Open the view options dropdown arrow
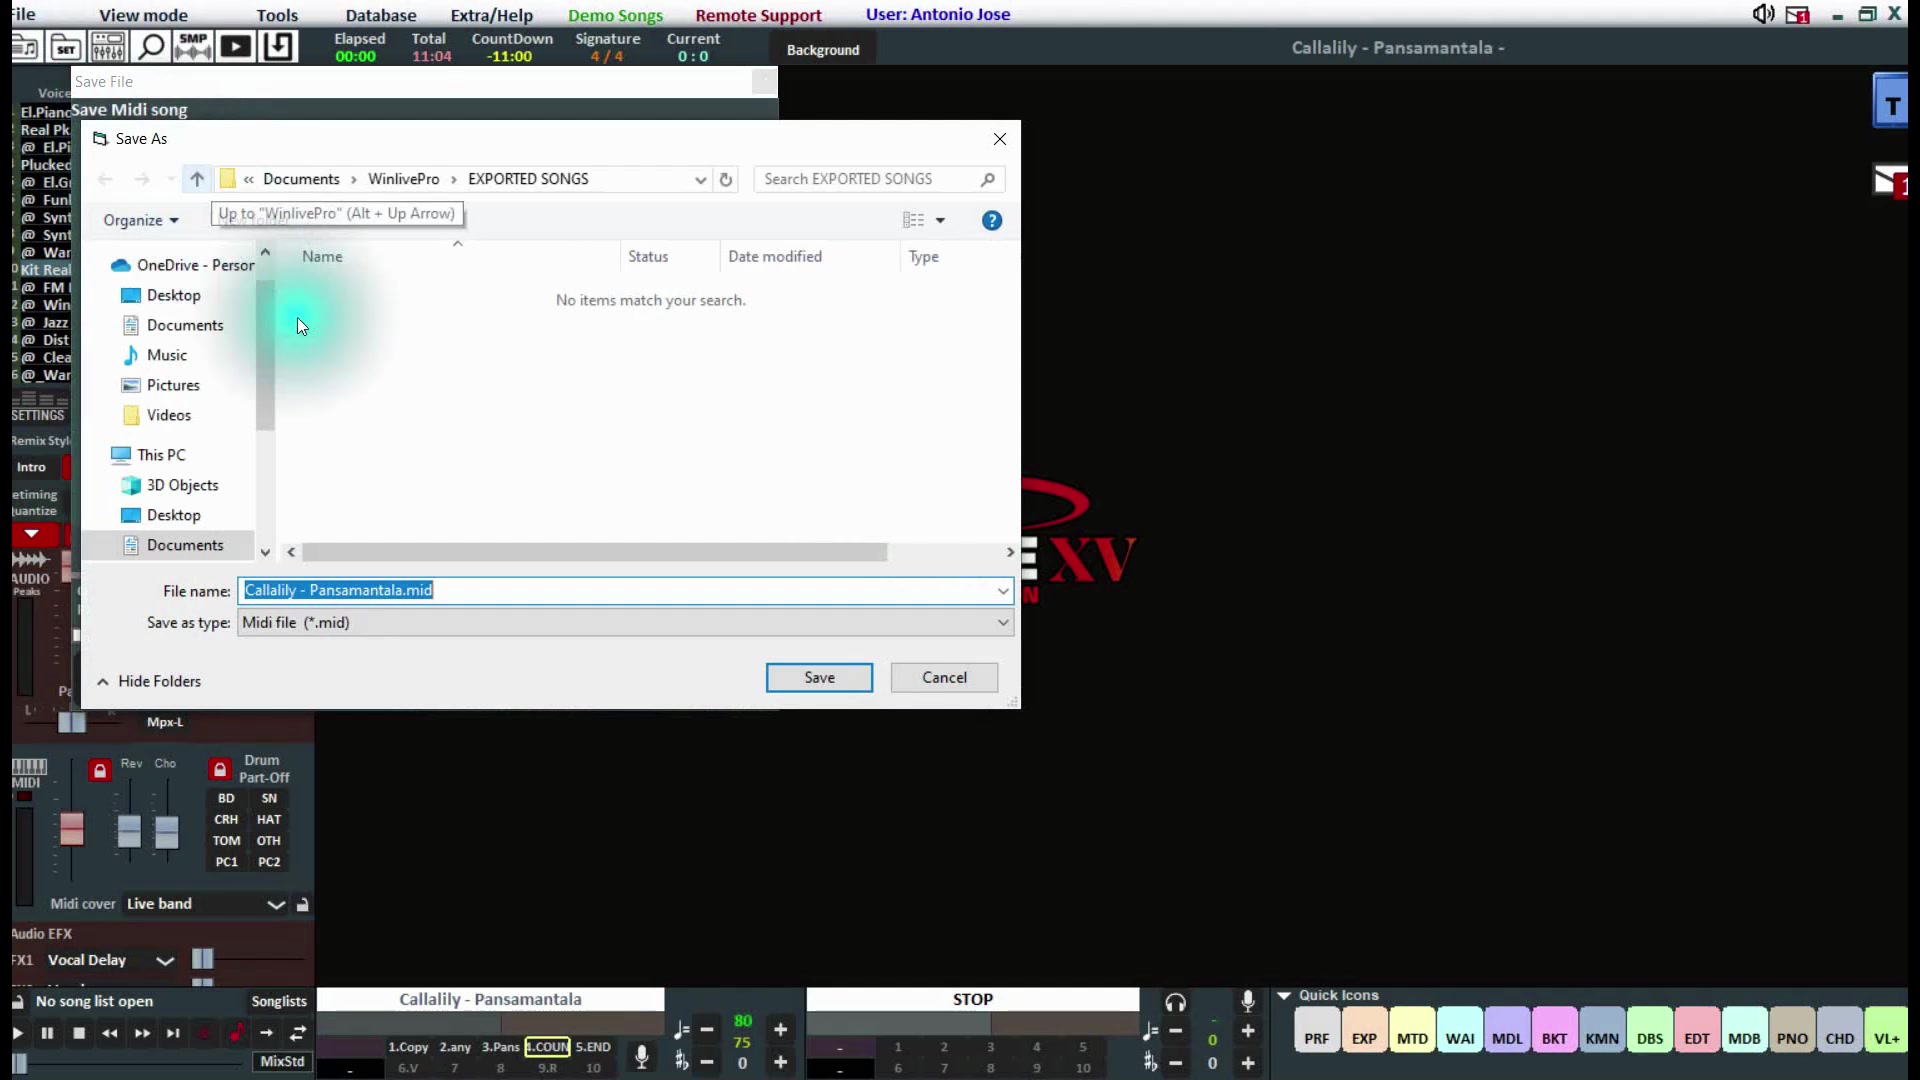The width and height of the screenshot is (1920, 1080). click(x=940, y=221)
